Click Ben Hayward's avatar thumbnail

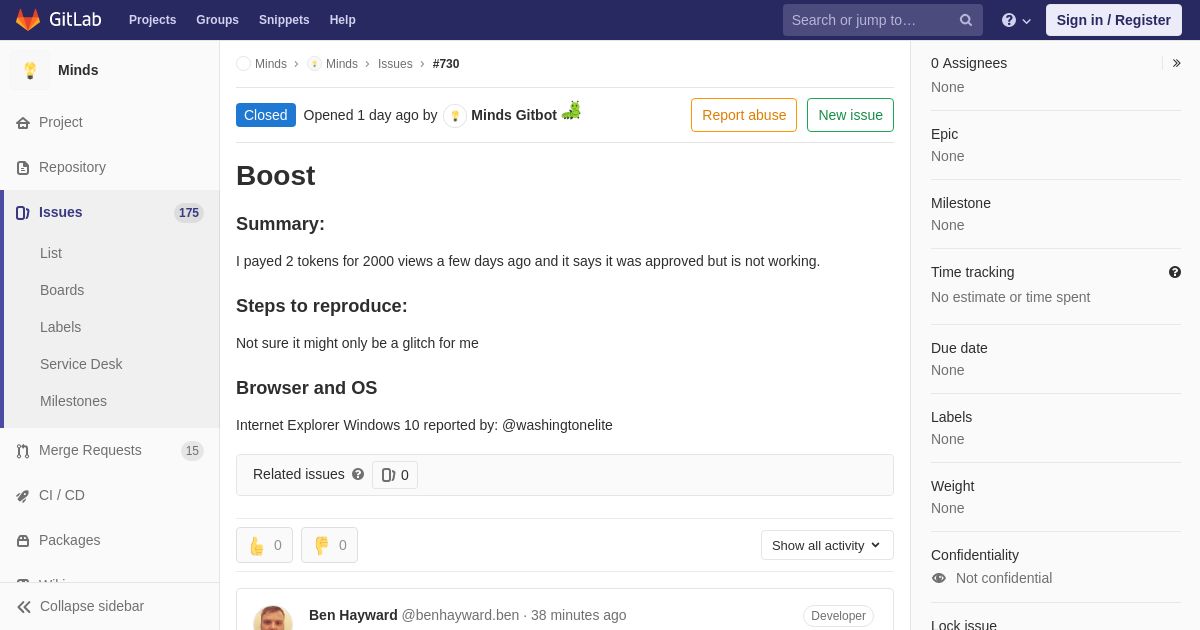point(273,618)
